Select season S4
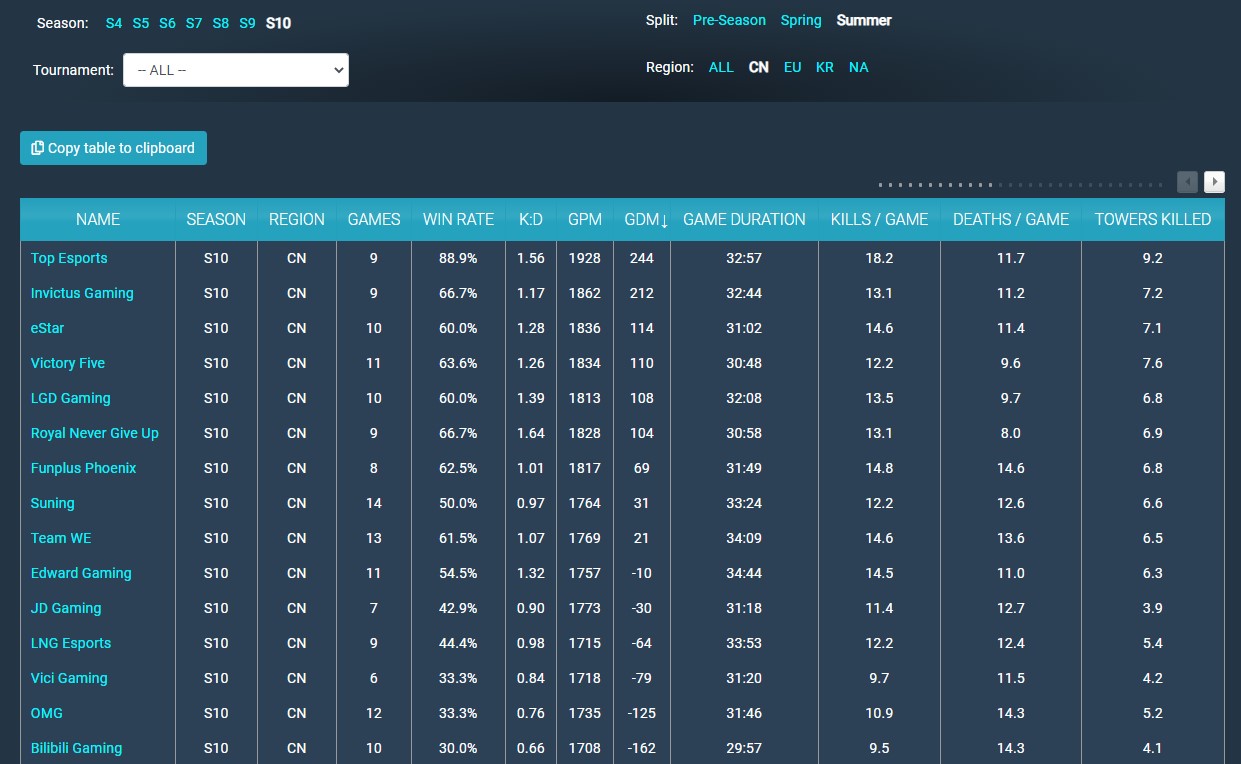Viewport: 1241px width, 764px height. pyautogui.click(x=114, y=22)
